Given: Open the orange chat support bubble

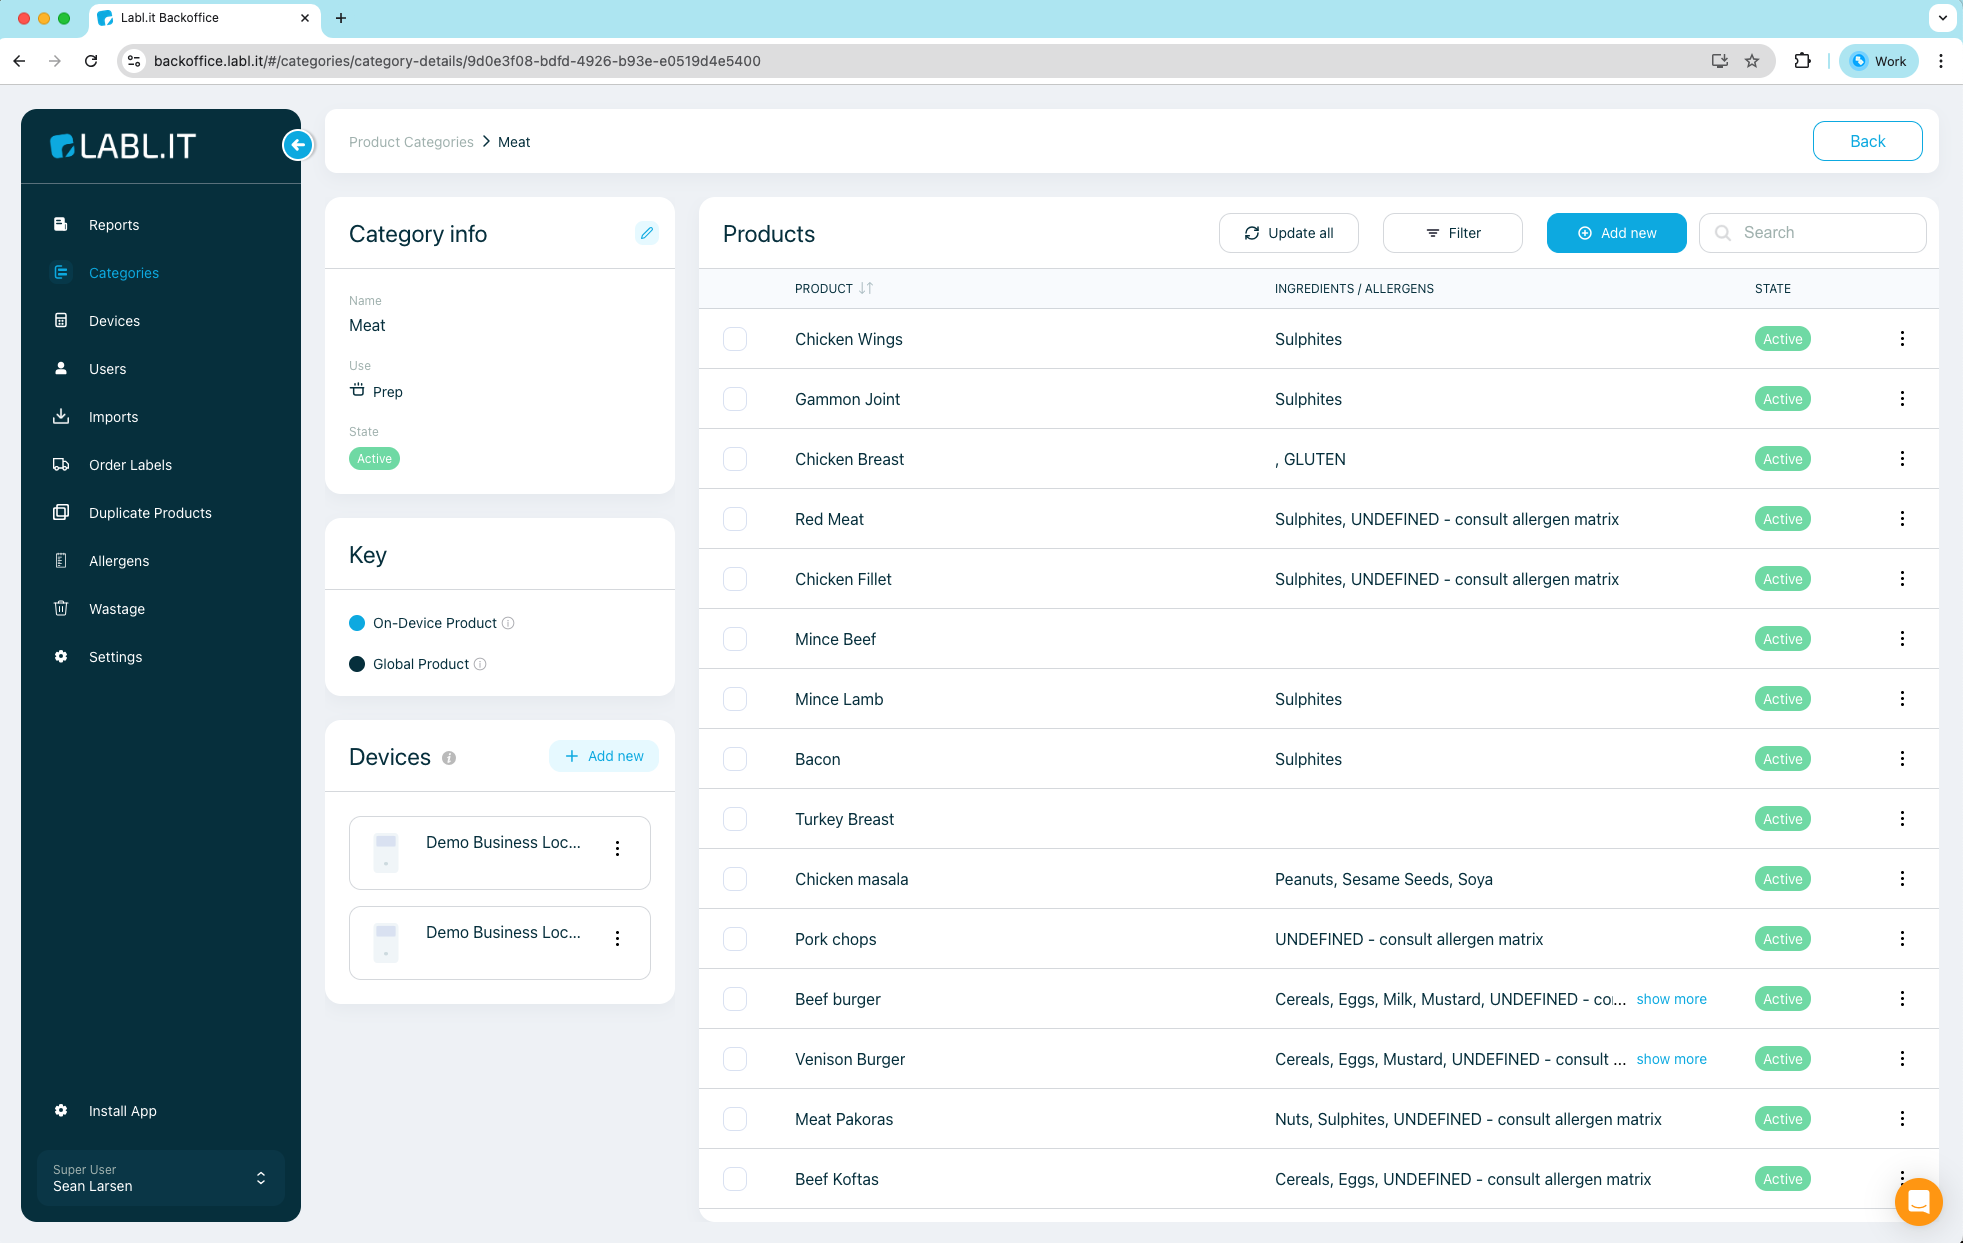Looking at the screenshot, I should click(x=1918, y=1201).
